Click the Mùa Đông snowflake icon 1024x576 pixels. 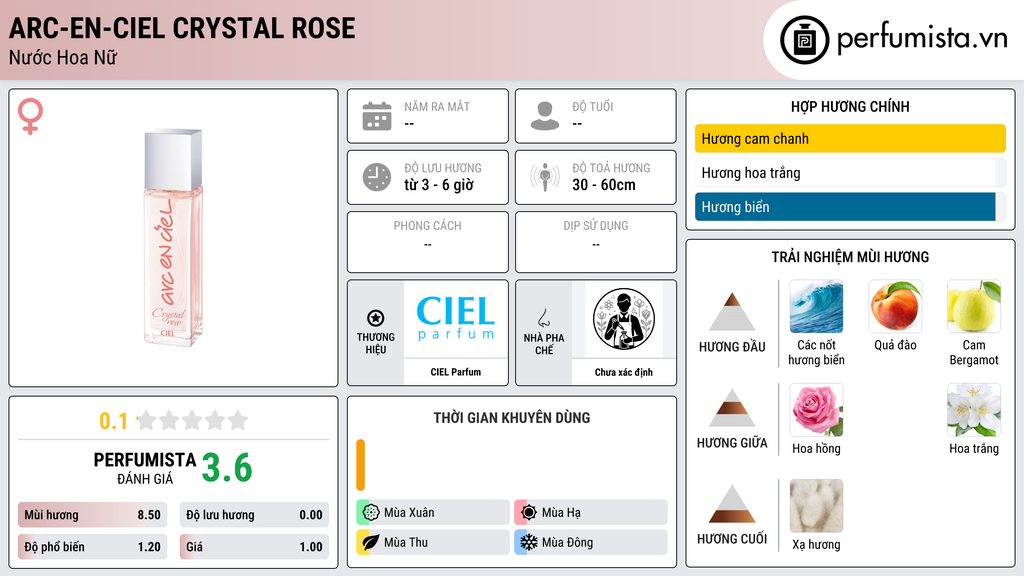pos(529,542)
